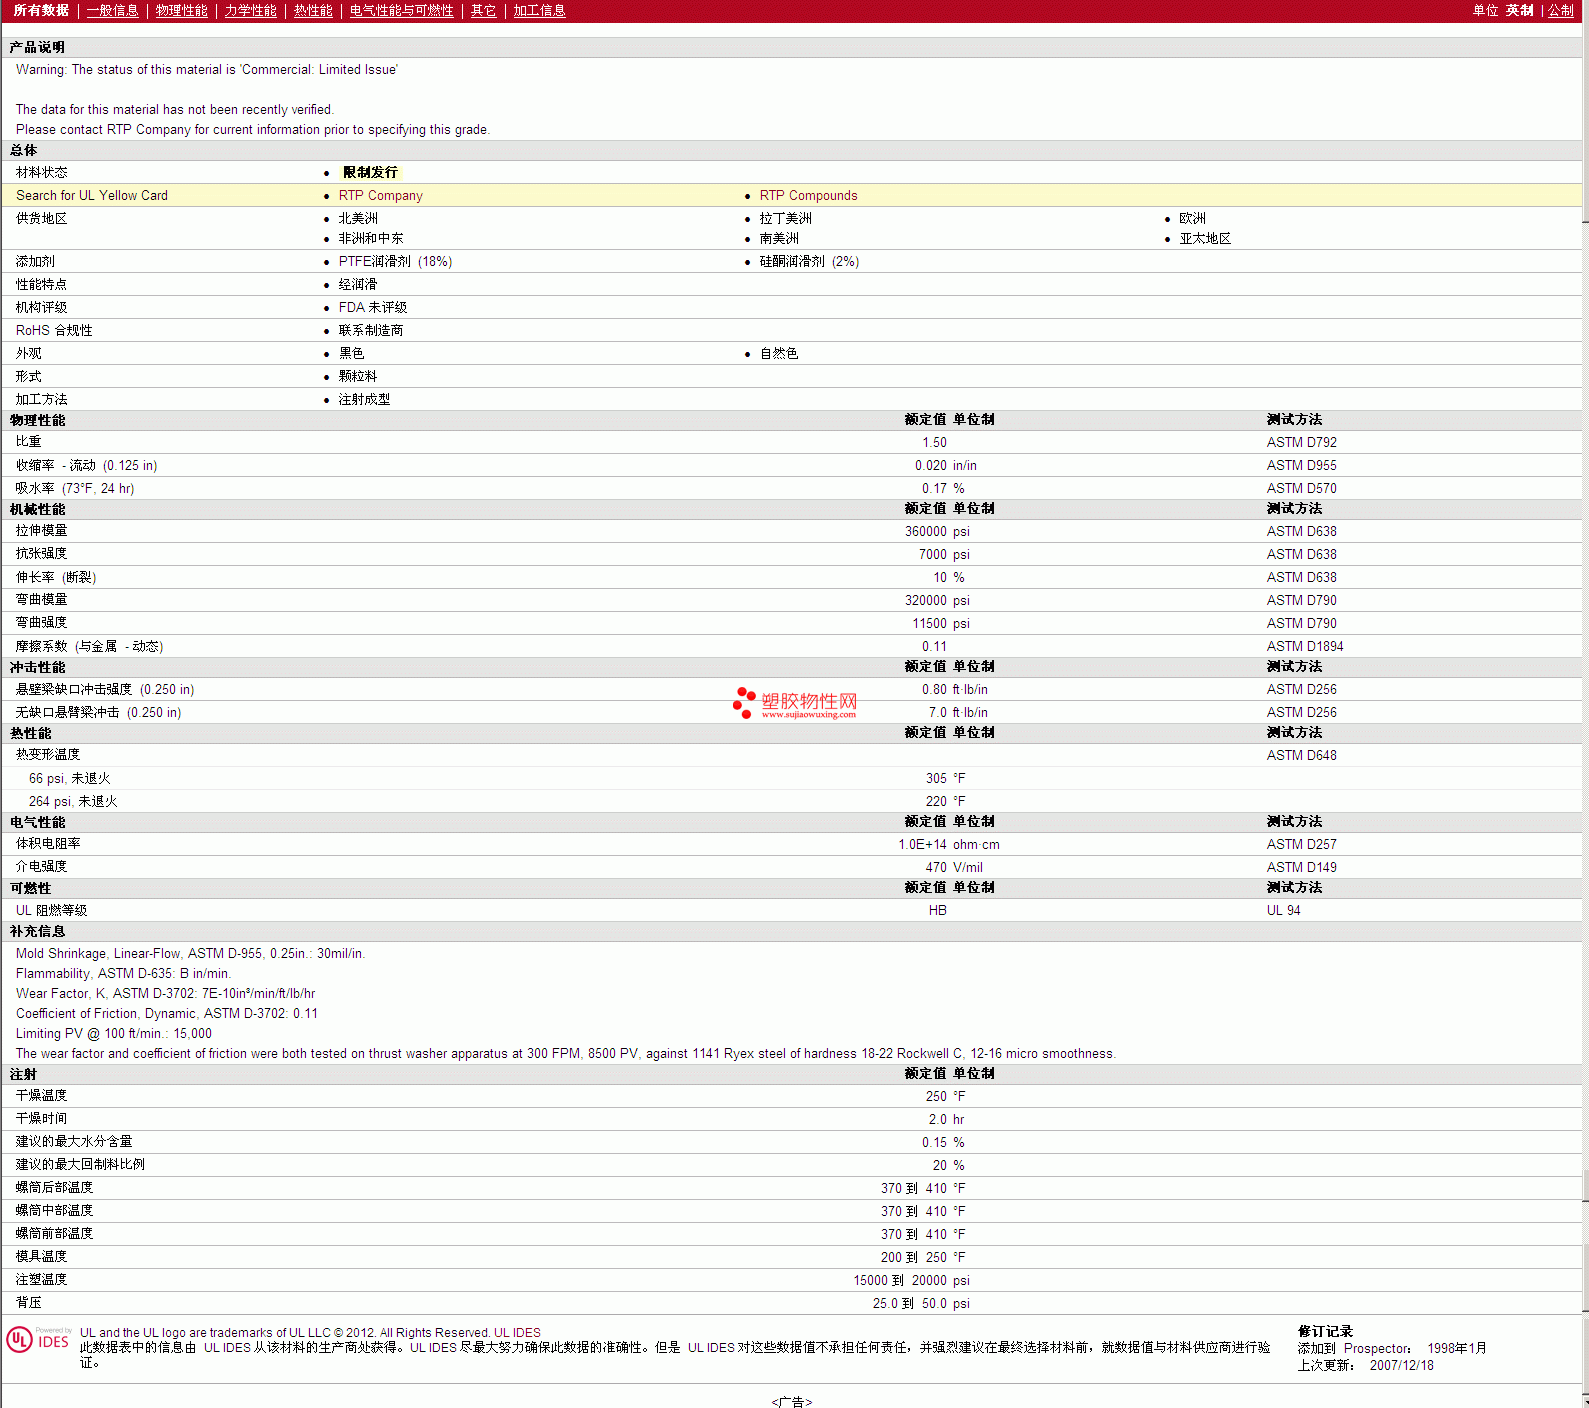Image resolution: width=1589 pixels, height=1408 pixels.
Task: Switch to the 力学性能 tab
Action: (251, 11)
